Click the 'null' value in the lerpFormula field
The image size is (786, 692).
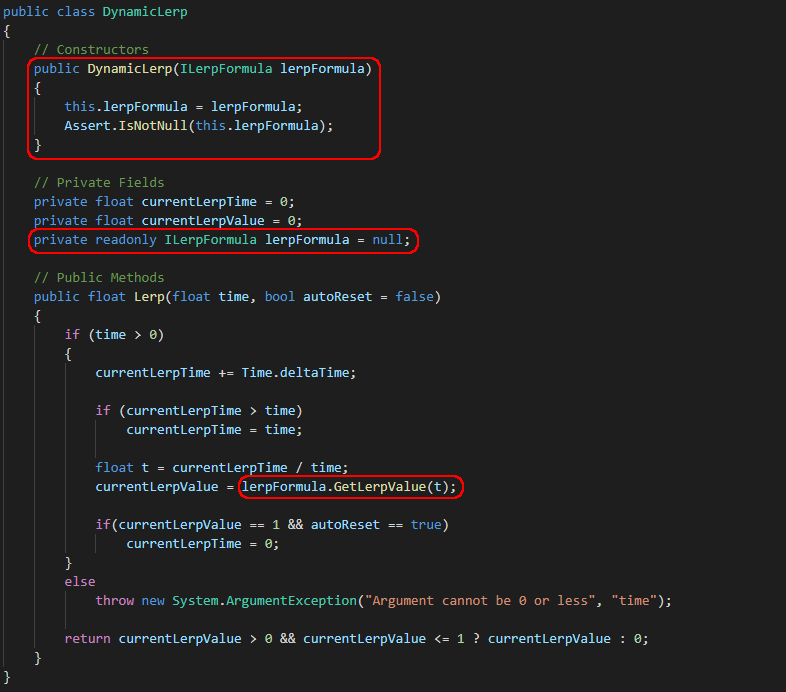point(387,240)
